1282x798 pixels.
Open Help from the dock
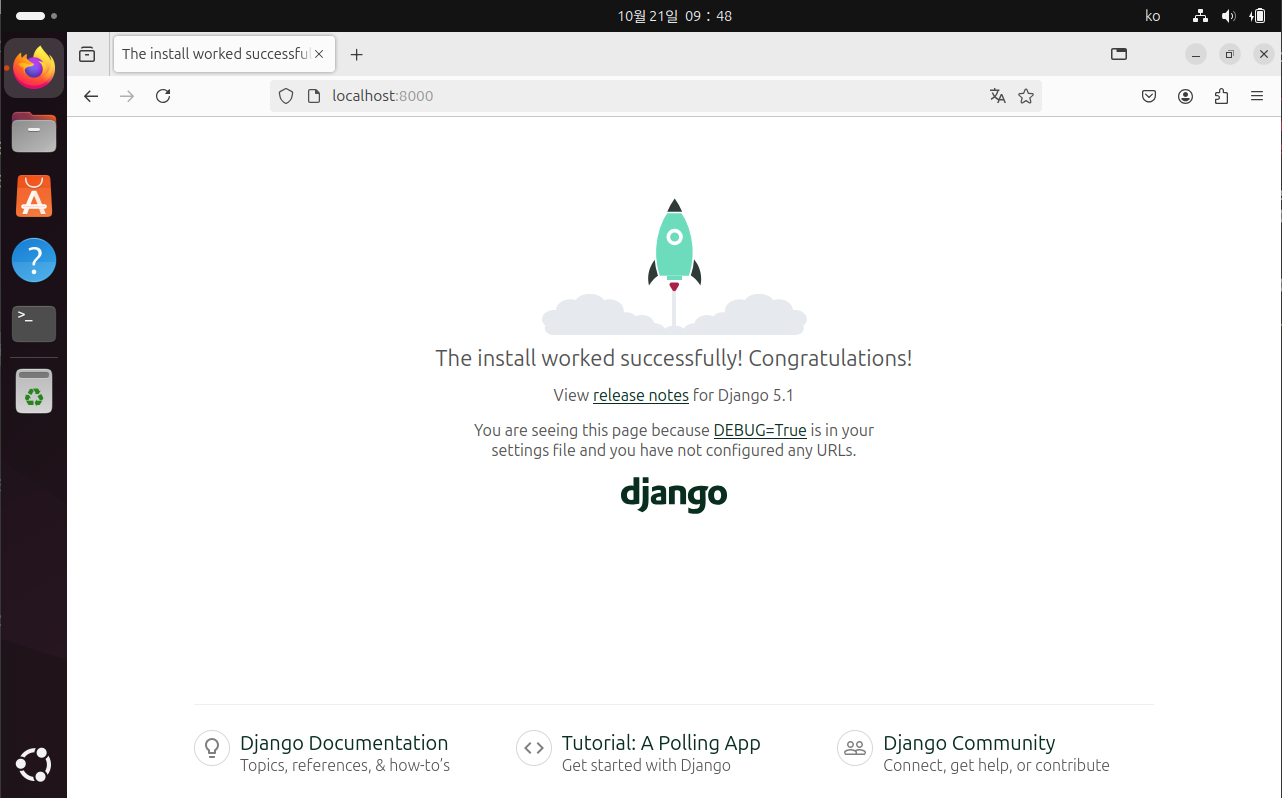(34, 260)
